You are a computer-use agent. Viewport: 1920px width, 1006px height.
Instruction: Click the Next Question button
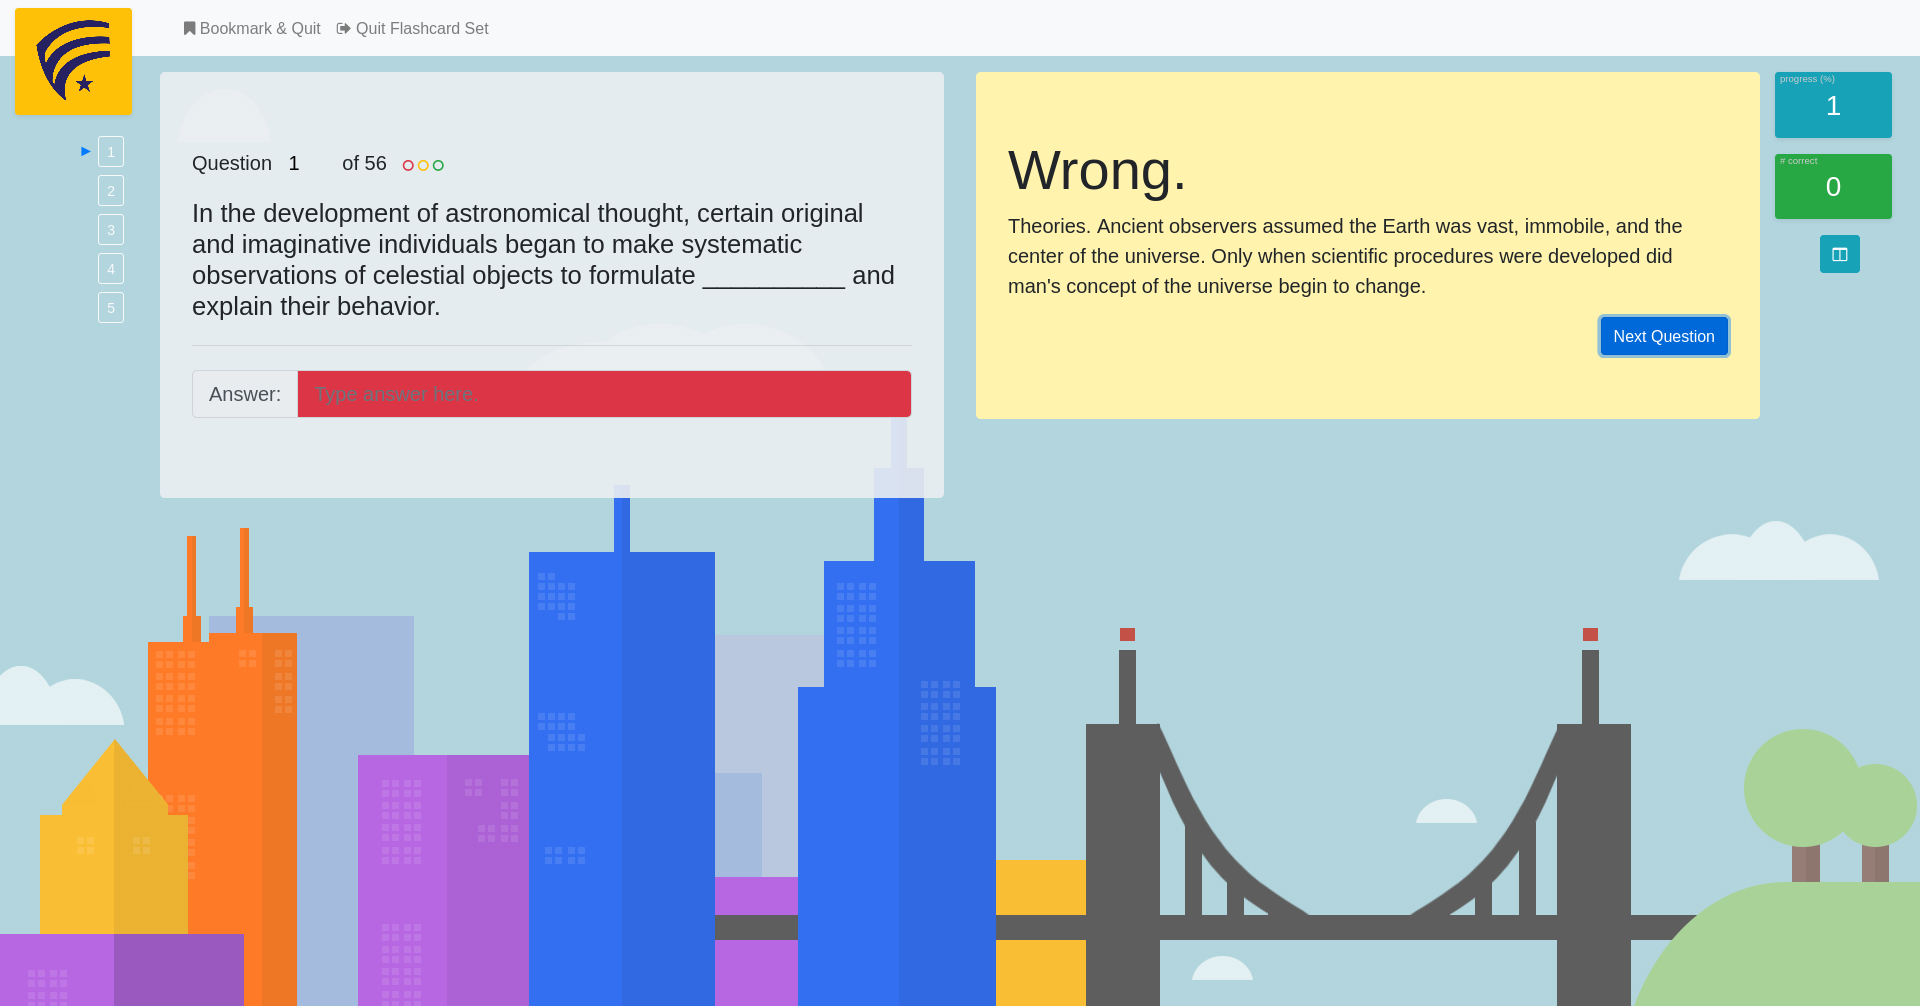tap(1664, 336)
